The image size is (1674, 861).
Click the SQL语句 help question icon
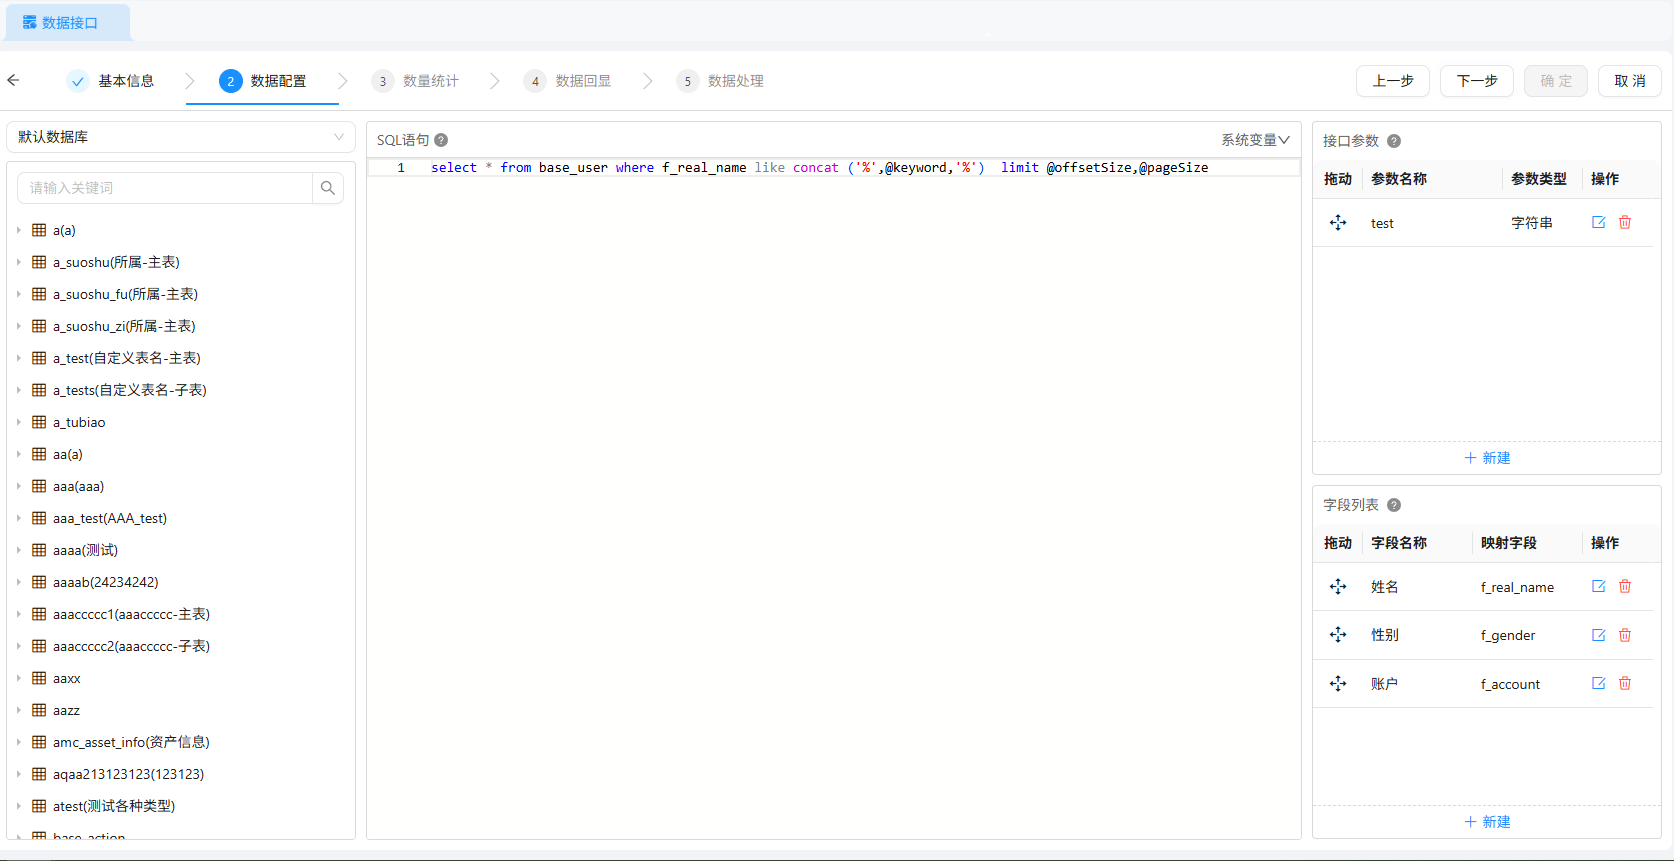tap(441, 140)
